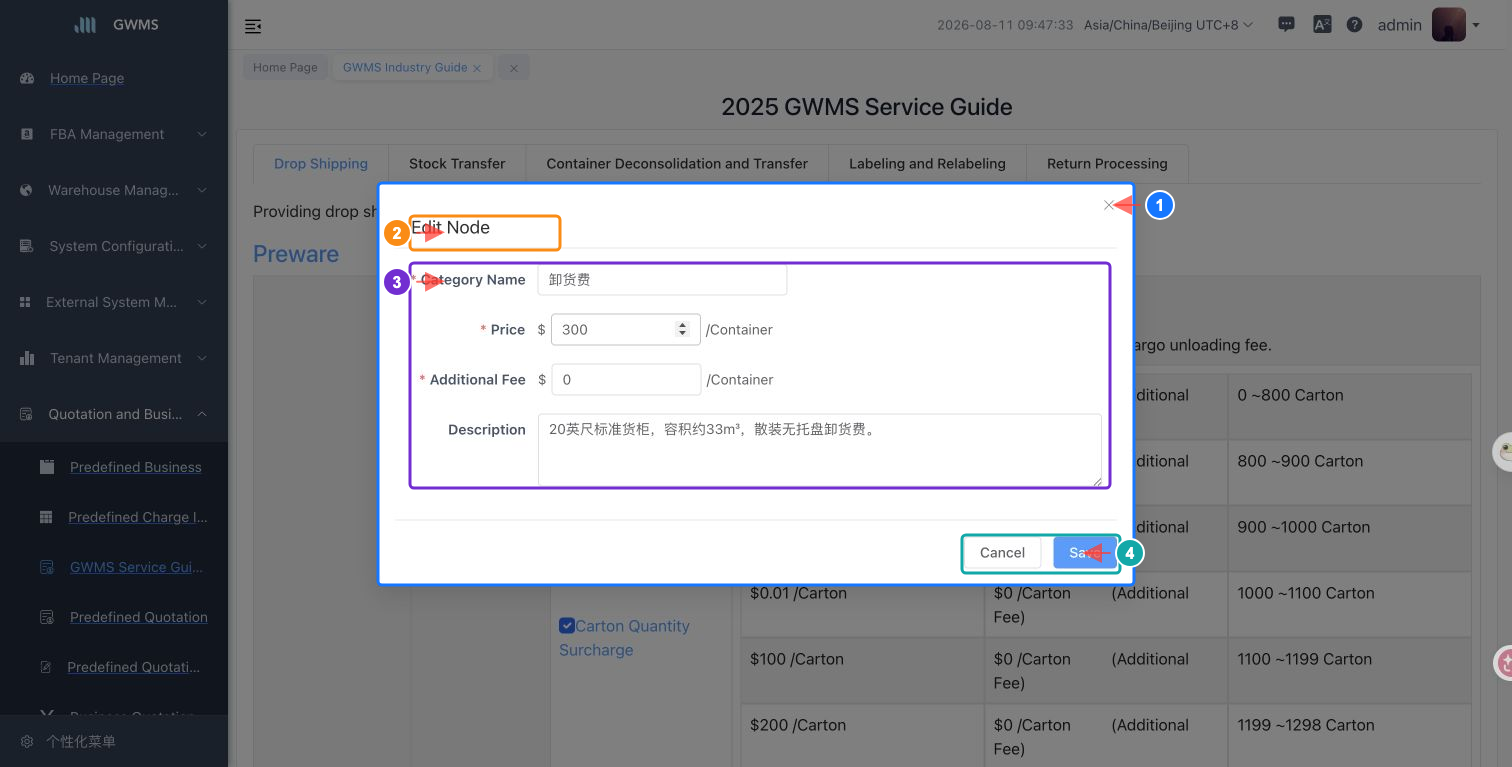Image resolution: width=1512 pixels, height=767 pixels.
Task: Switch to the Stock Transfer tab
Action: 457,164
